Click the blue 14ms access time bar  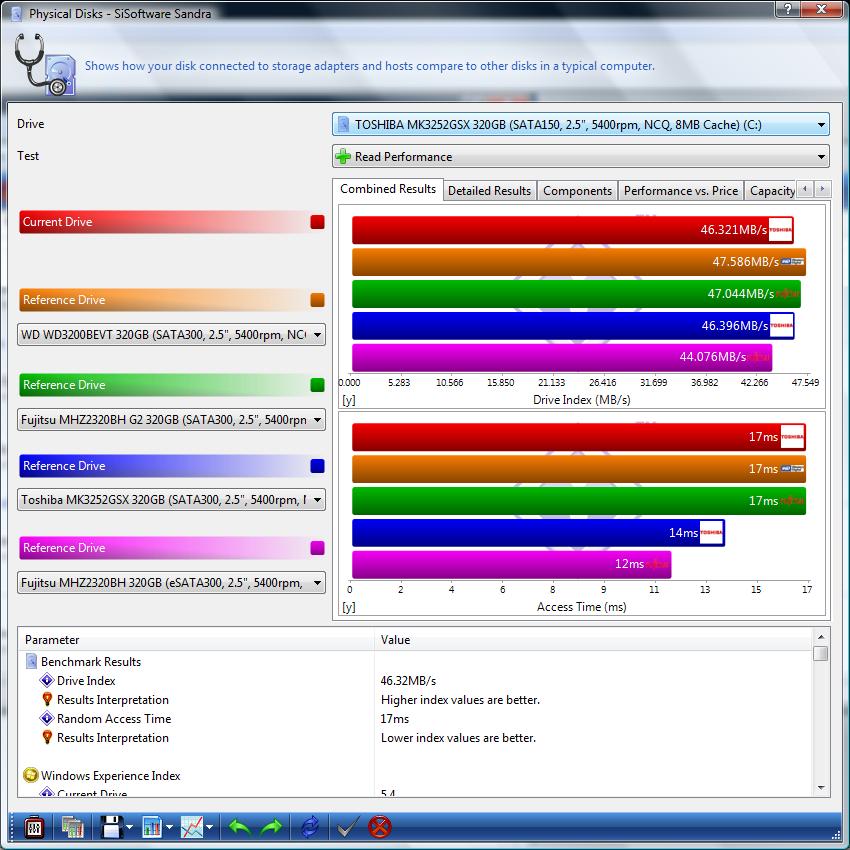click(x=538, y=532)
